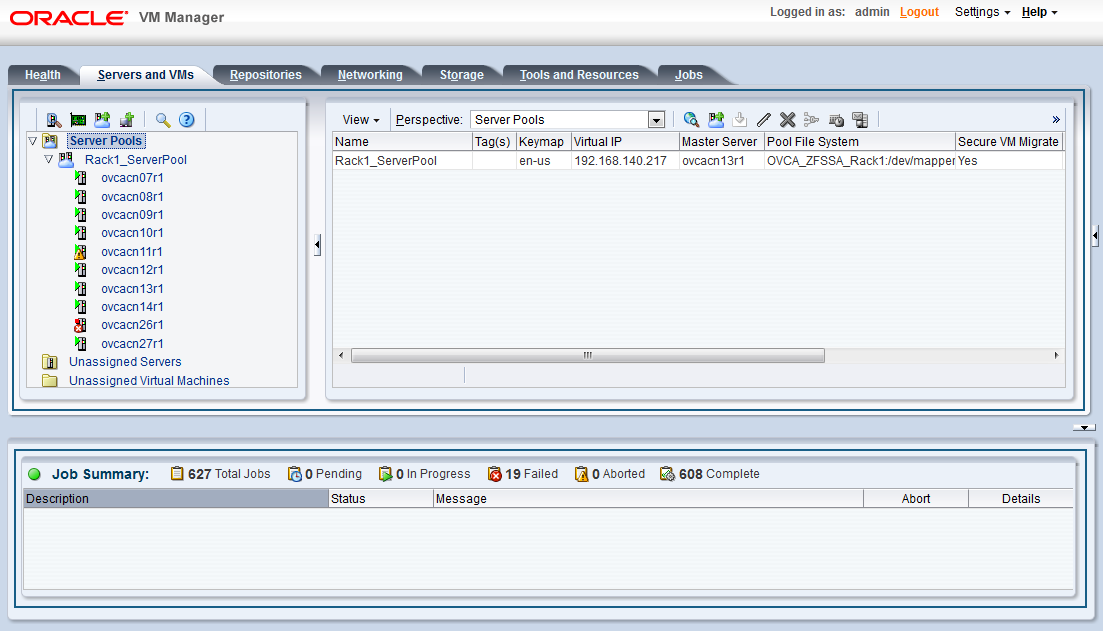
Task: Click the Complete jobs checkmark icon
Action: [668, 474]
